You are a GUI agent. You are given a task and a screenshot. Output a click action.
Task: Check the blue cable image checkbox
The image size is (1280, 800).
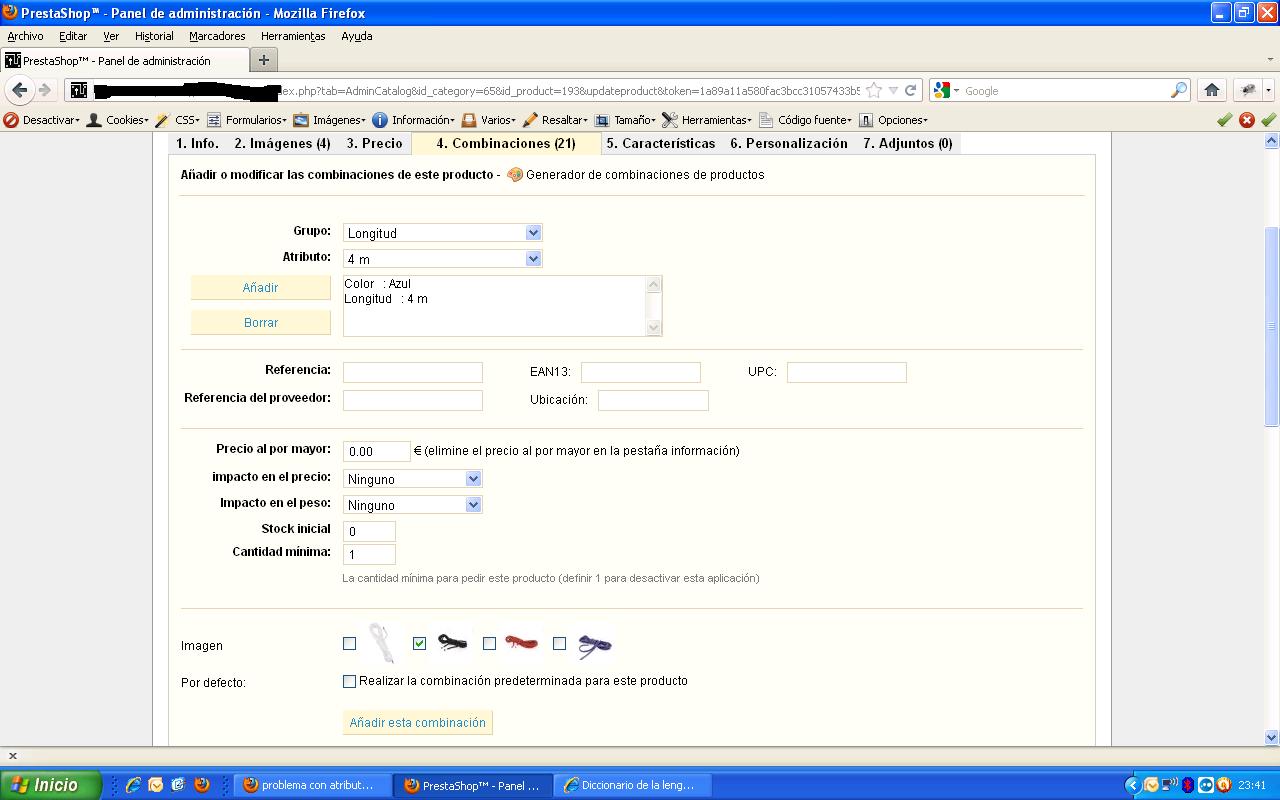(559, 644)
